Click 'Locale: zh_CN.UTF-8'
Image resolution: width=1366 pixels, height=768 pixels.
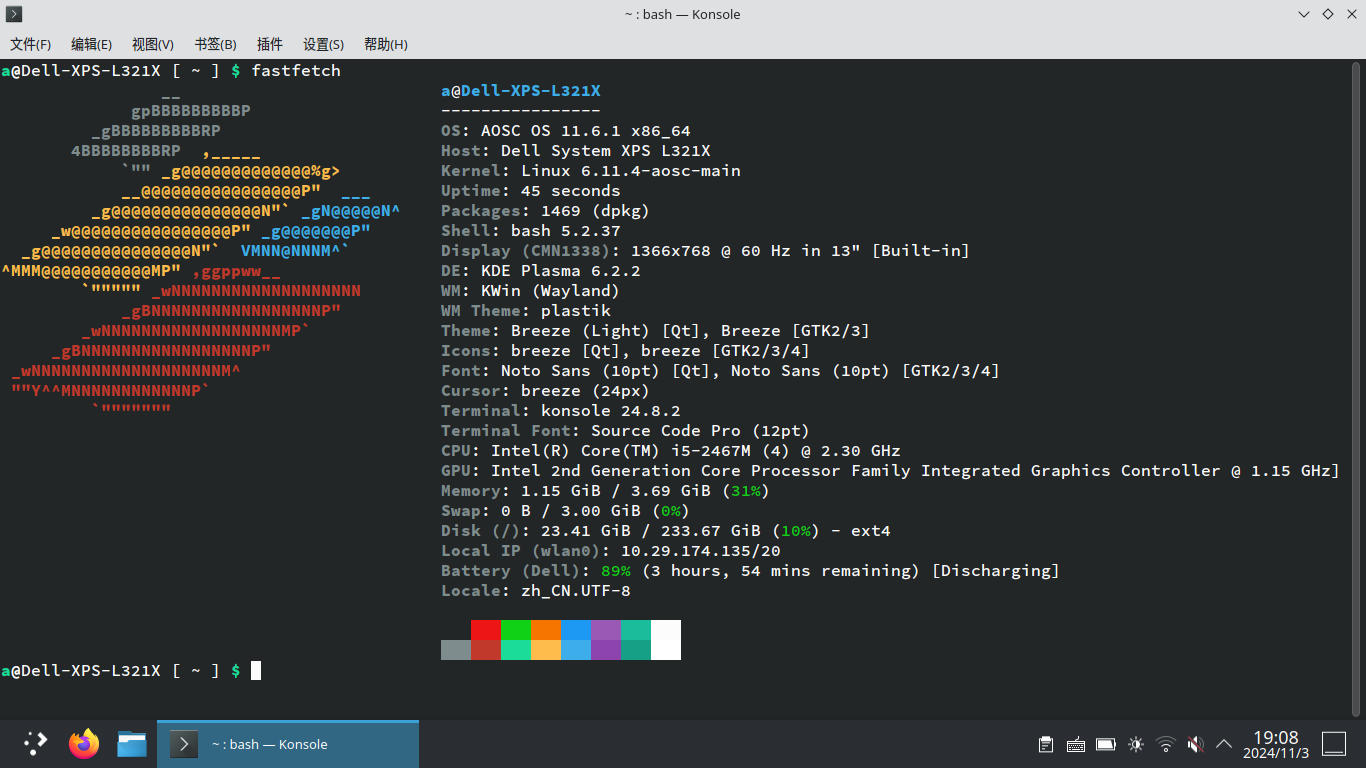pos(536,591)
